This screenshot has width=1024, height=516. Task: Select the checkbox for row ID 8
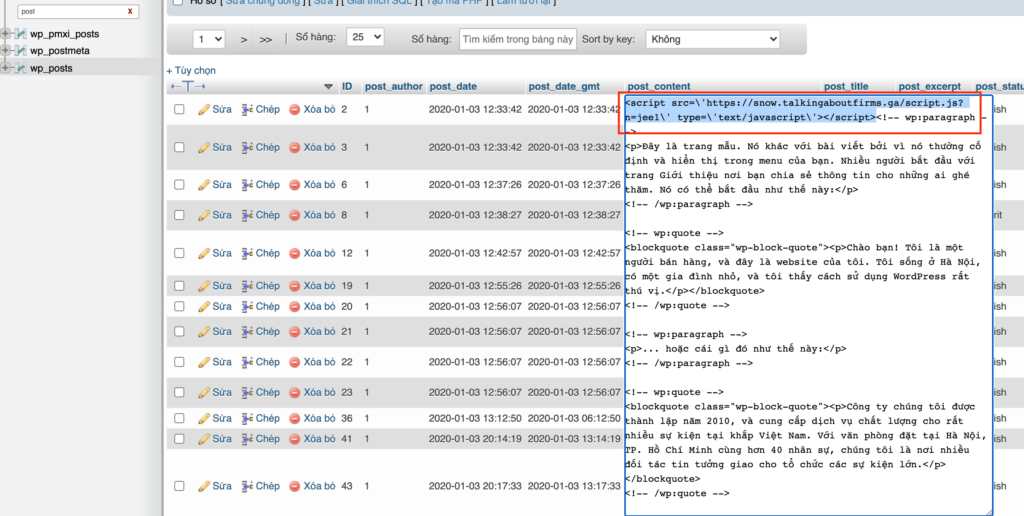point(180,215)
